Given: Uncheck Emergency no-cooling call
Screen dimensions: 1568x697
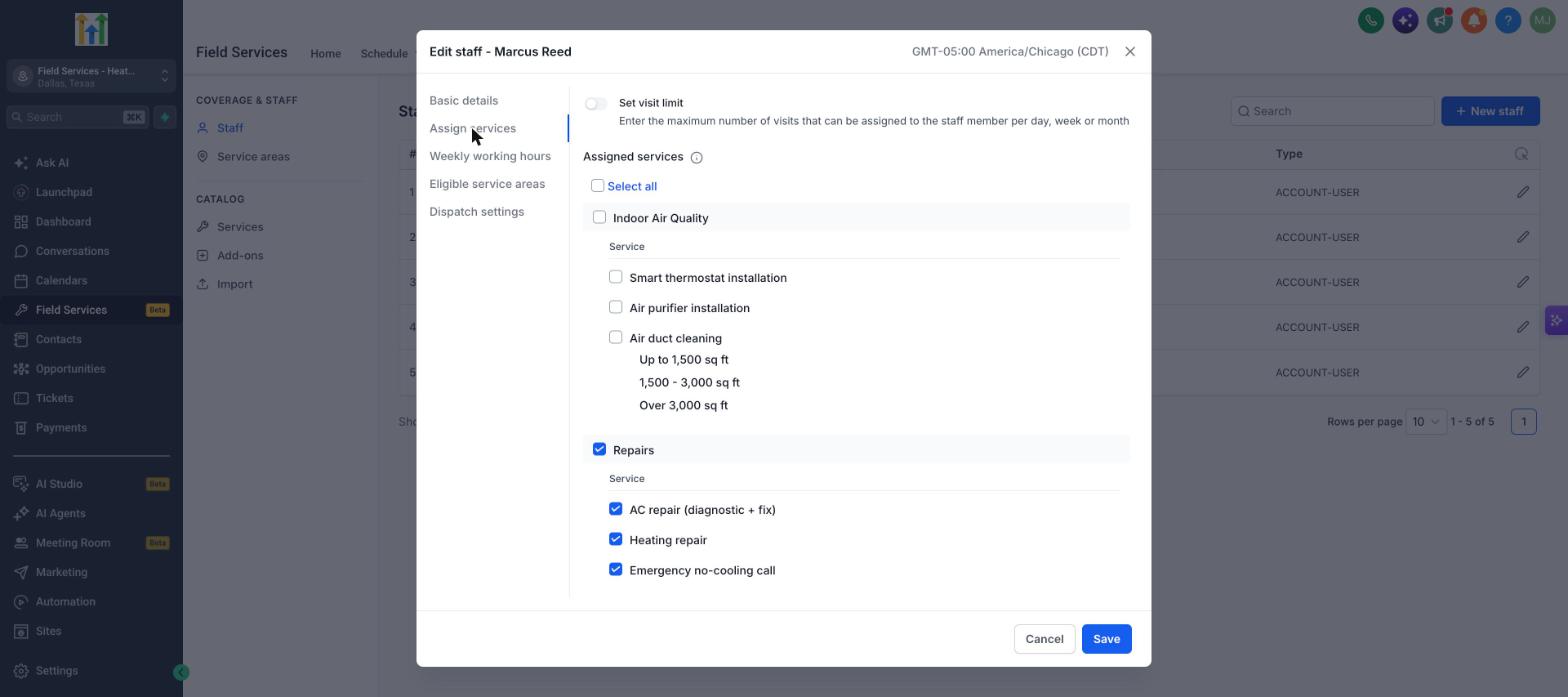Looking at the screenshot, I should click(x=616, y=569).
